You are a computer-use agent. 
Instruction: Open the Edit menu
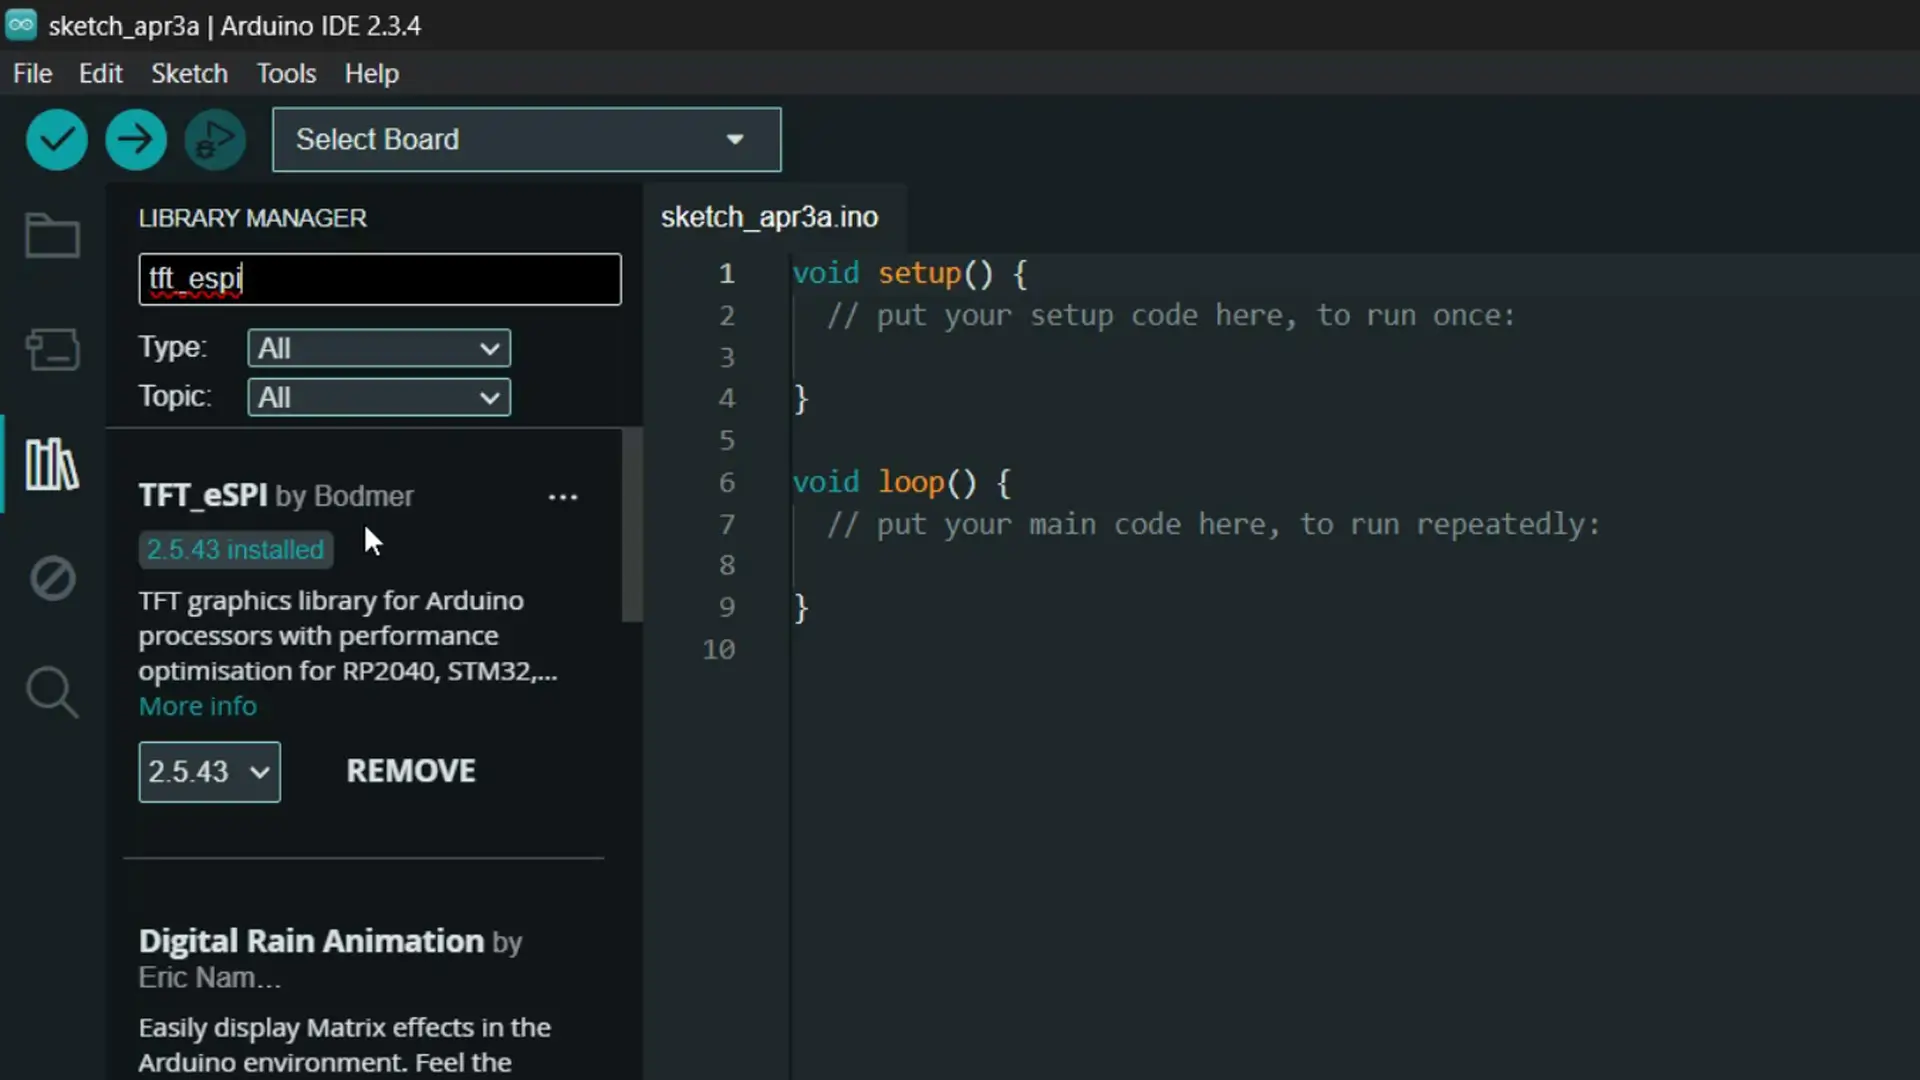pos(100,73)
